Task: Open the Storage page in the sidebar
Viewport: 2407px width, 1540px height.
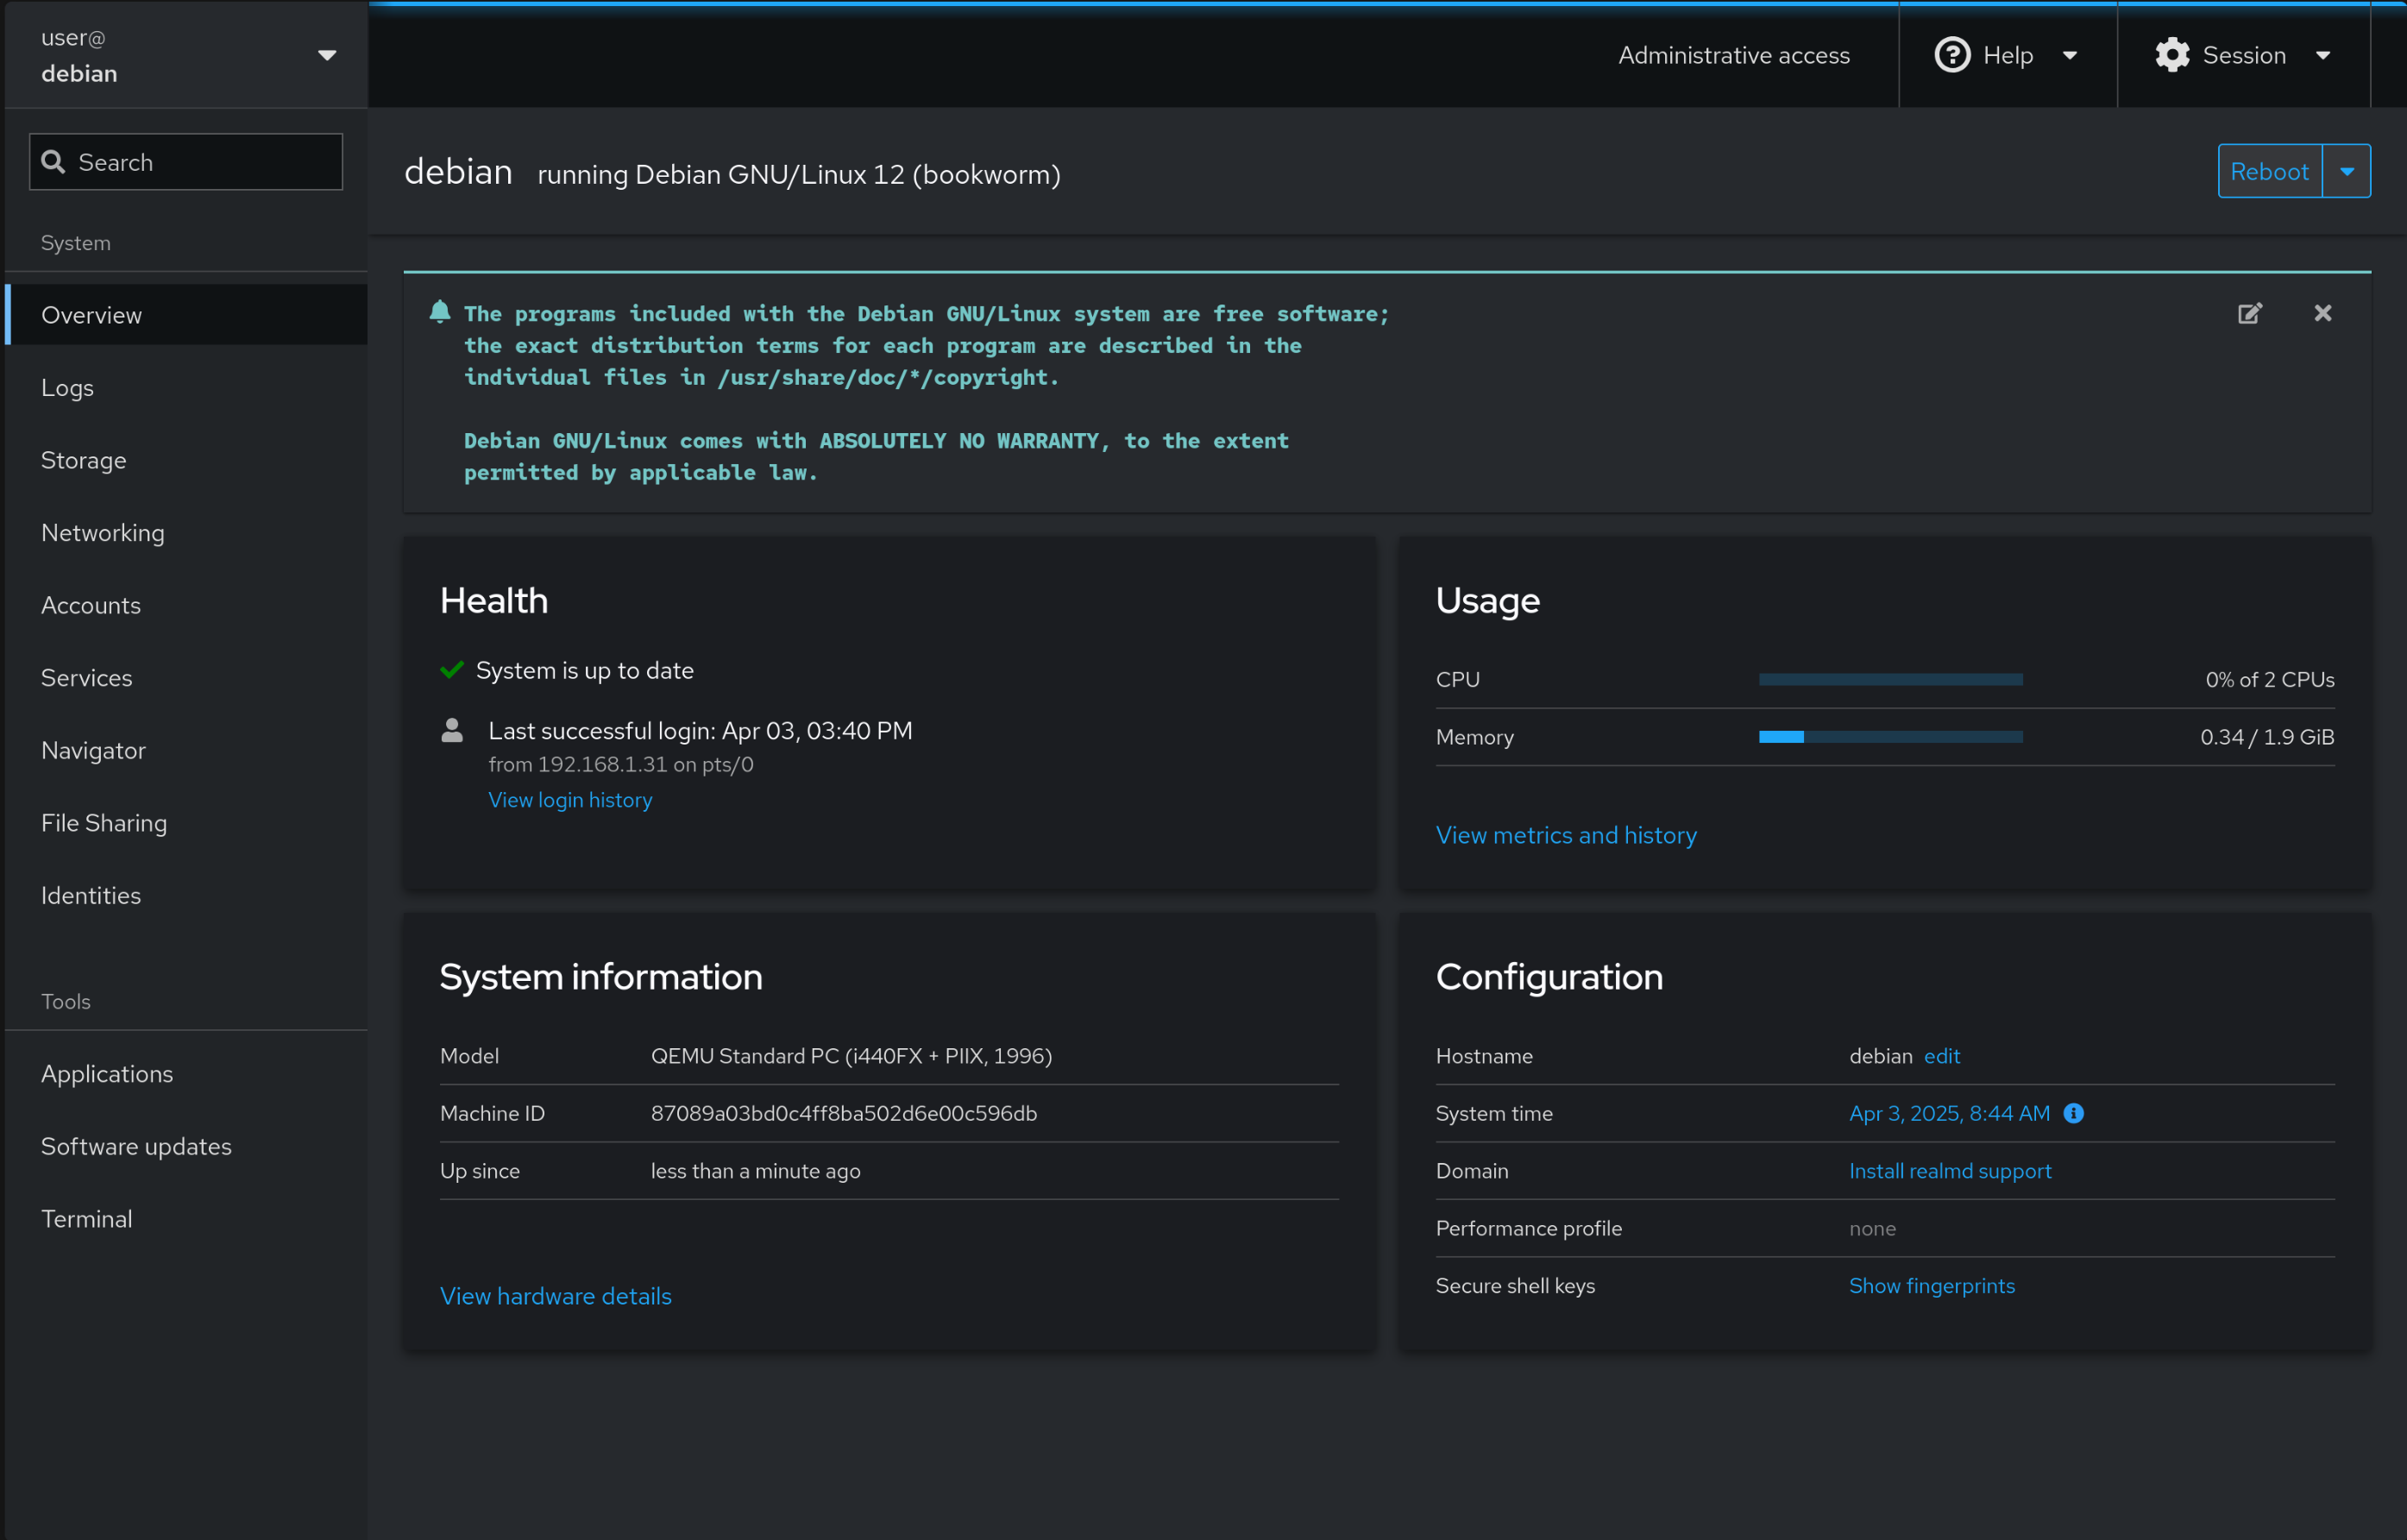Action: point(84,460)
